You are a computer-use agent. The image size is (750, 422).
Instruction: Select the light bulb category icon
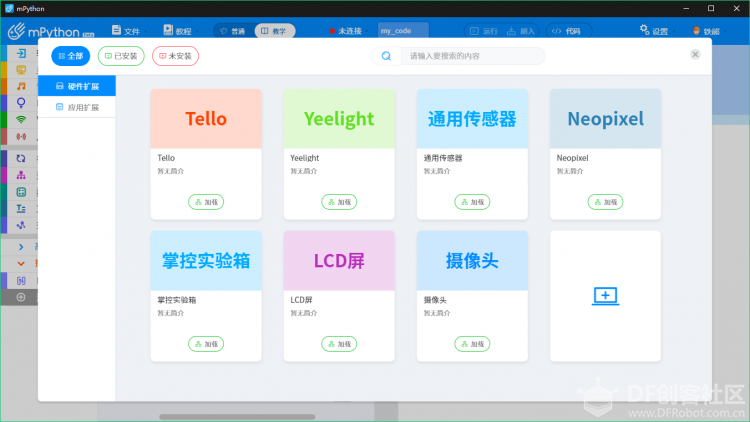click(21, 103)
